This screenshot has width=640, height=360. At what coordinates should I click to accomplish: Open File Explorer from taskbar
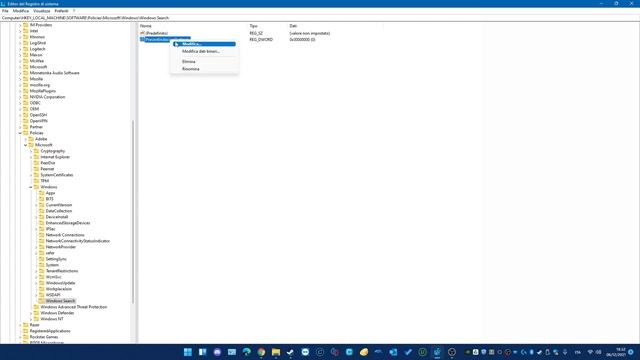(x=276, y=352)
